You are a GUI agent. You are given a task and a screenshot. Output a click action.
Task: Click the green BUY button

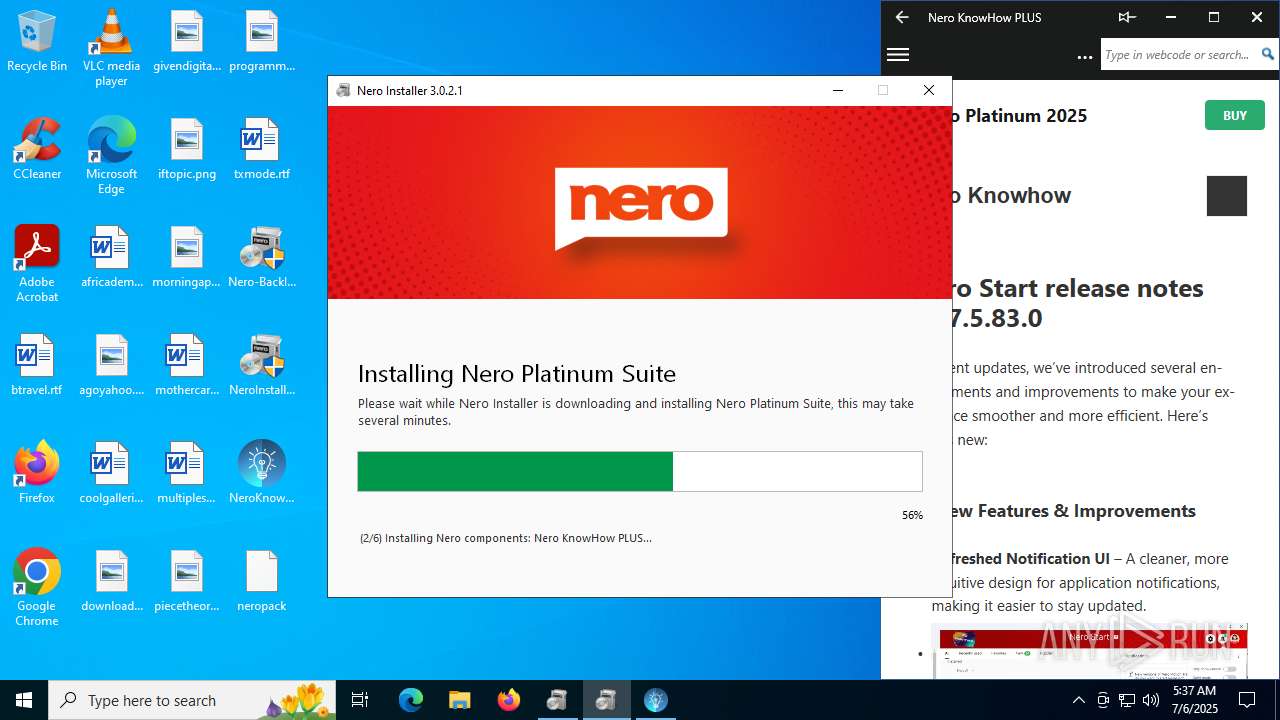(x=1234, y=115)
